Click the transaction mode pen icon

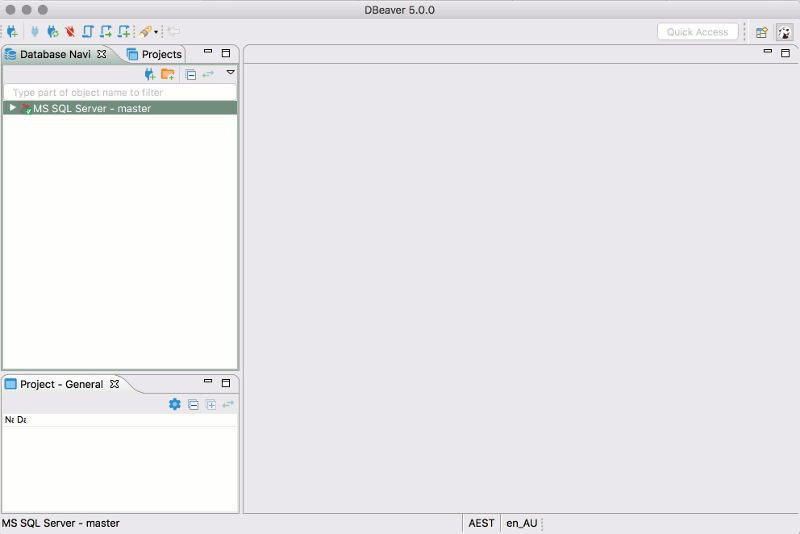[145, 32]
